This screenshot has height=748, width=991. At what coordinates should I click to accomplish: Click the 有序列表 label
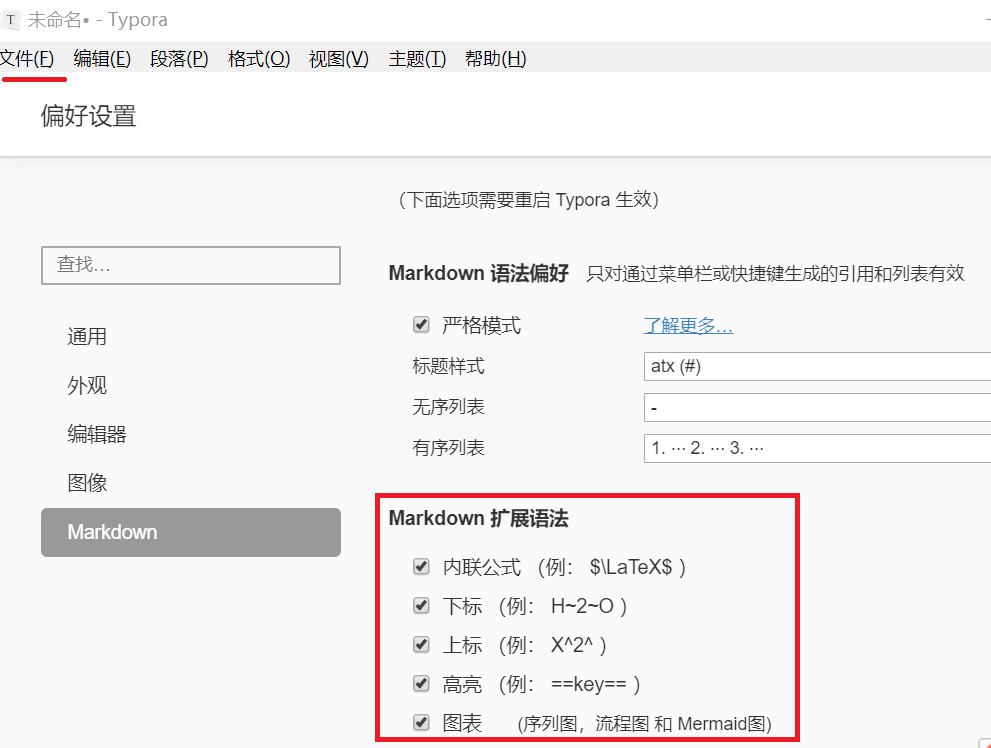(x=448, y=448)
